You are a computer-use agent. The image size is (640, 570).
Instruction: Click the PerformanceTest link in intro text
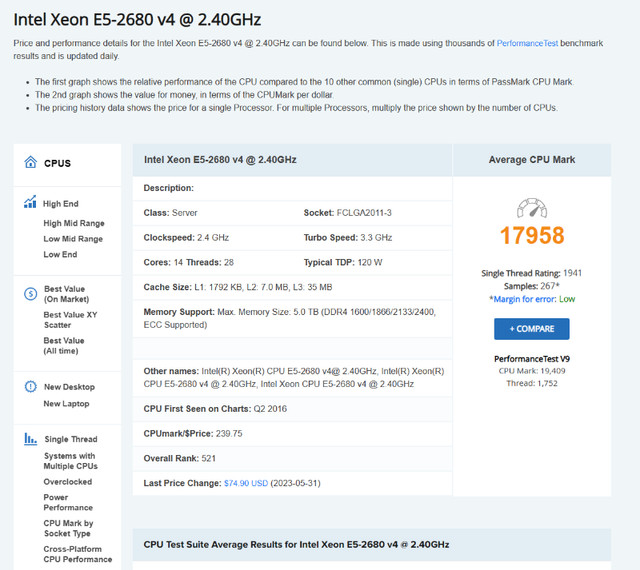[527, 43]
